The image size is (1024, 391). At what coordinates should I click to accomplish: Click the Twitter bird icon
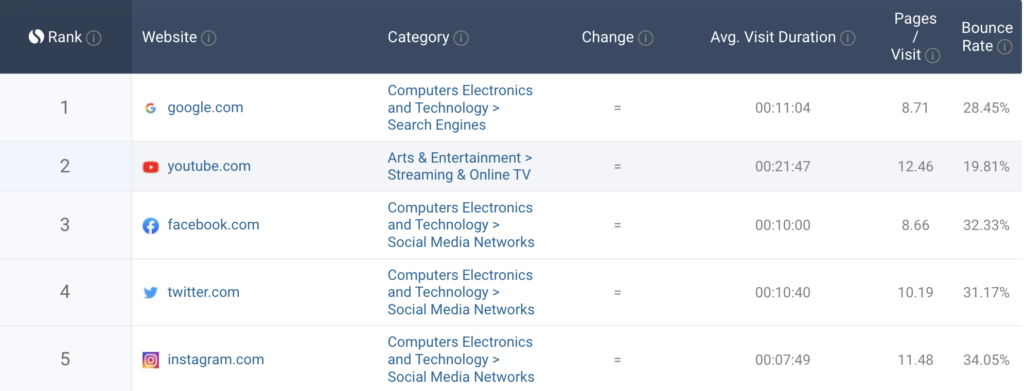pyautogui.click(x=150, y=292)
